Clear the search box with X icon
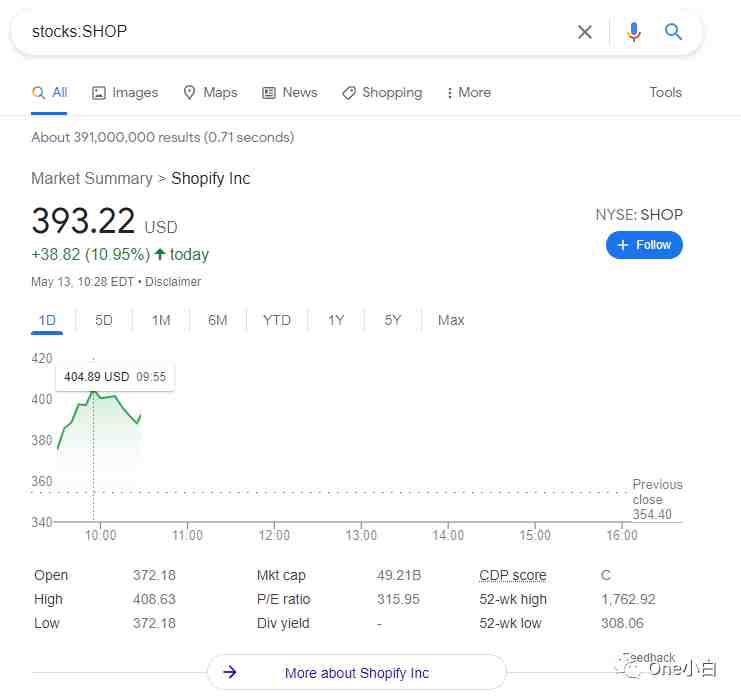The image size is (741, 700). [x=585, y=32]
